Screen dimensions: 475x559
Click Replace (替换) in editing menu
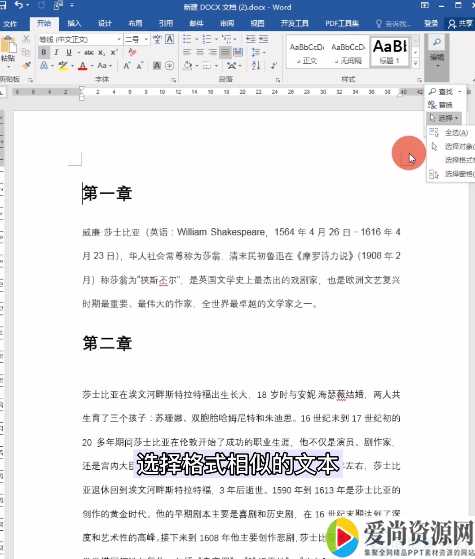(x=441, y=105)
